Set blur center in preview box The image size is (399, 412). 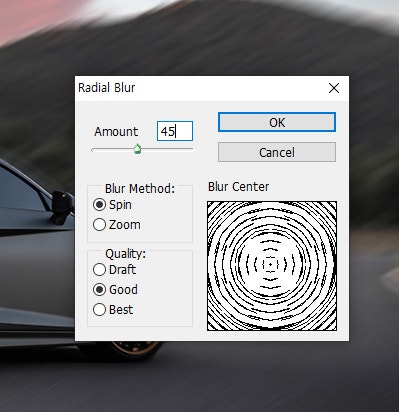(272, 266)
